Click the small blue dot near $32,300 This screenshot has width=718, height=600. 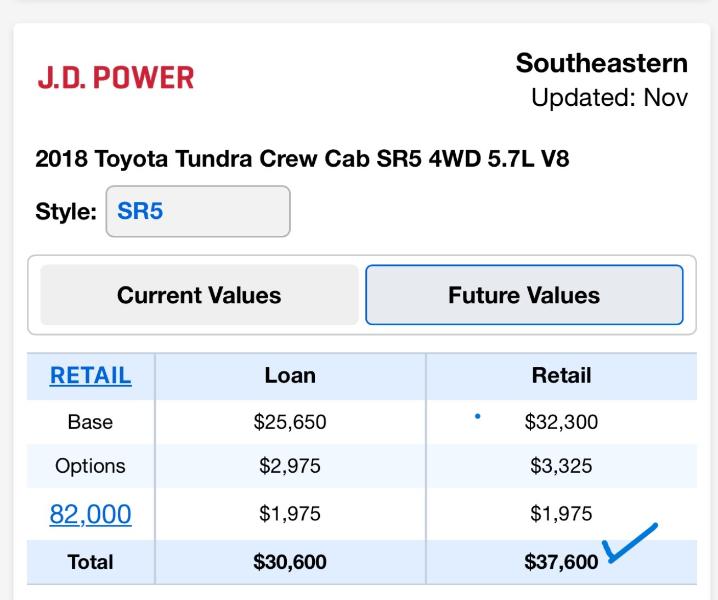(478, 415)
